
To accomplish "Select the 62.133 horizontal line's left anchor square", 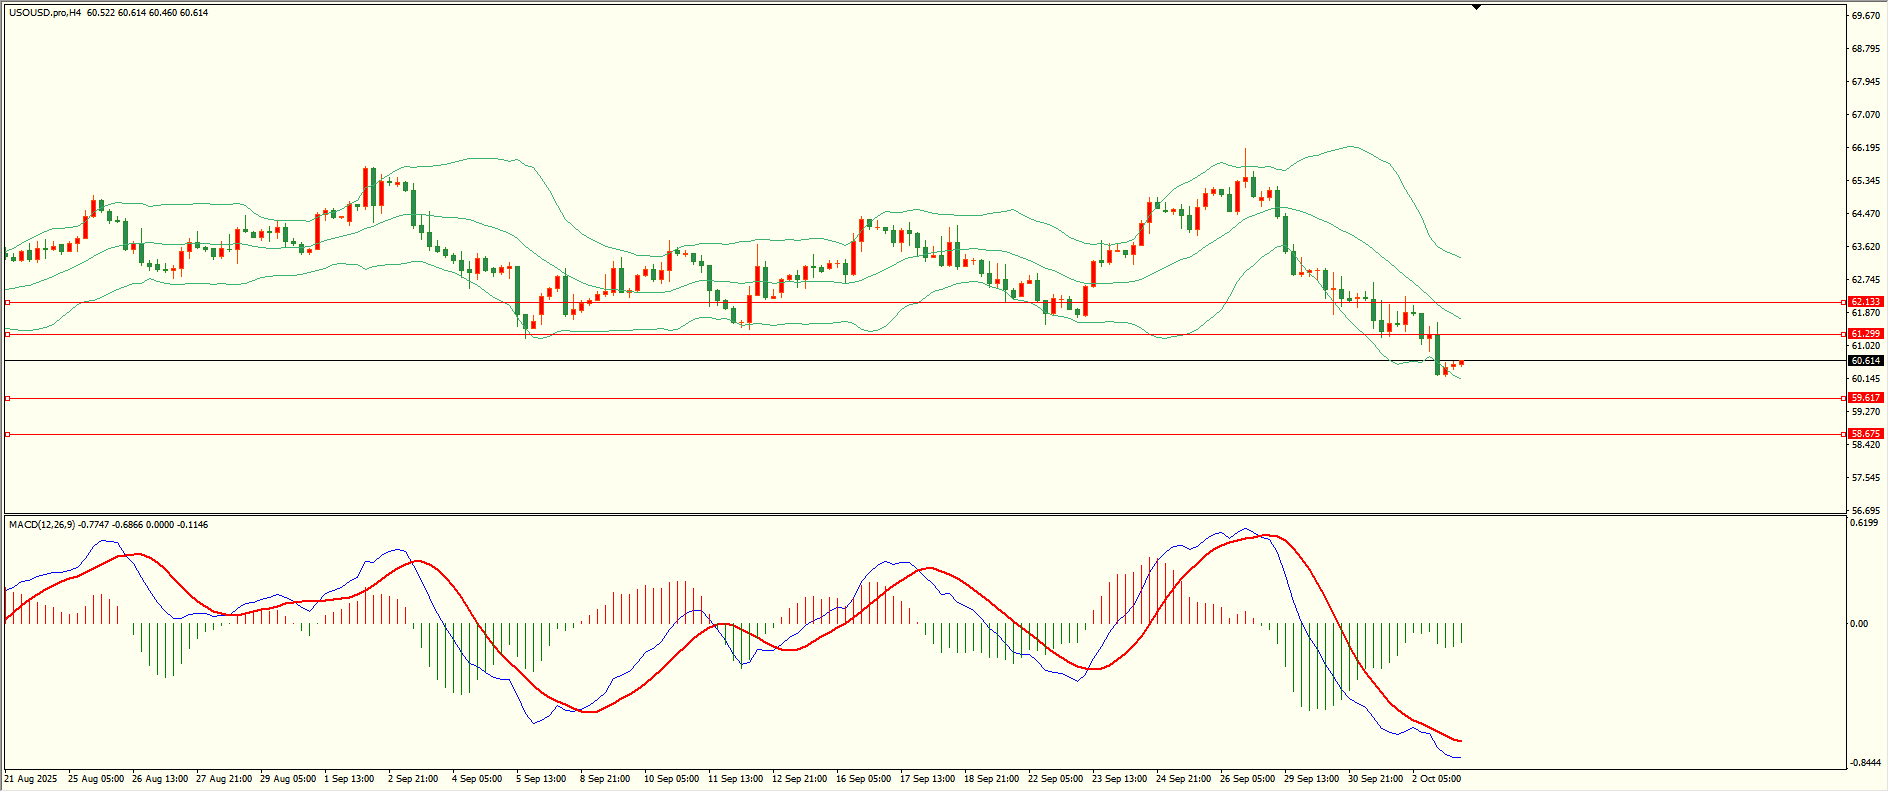I will click(x=8, y=302).
